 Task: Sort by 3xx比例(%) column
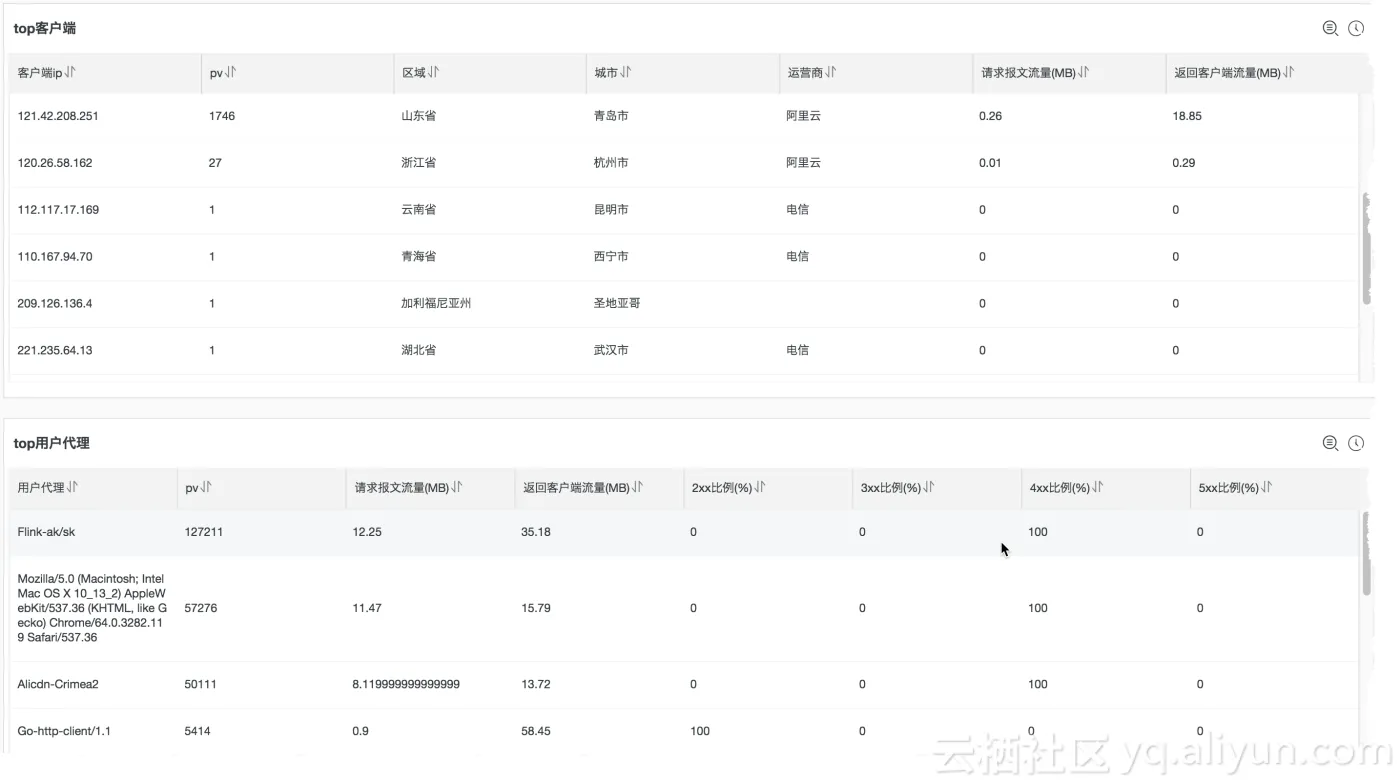tap(929, 487)
